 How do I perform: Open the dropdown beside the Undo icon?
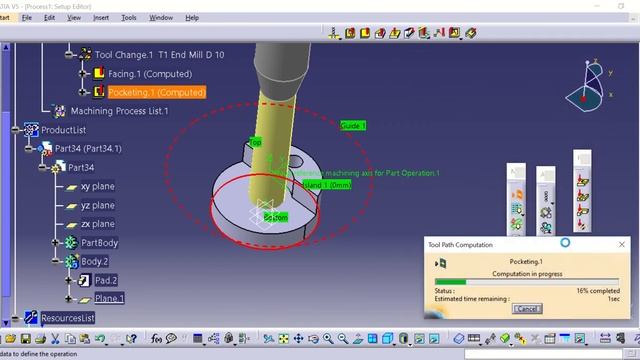[107, 344]
